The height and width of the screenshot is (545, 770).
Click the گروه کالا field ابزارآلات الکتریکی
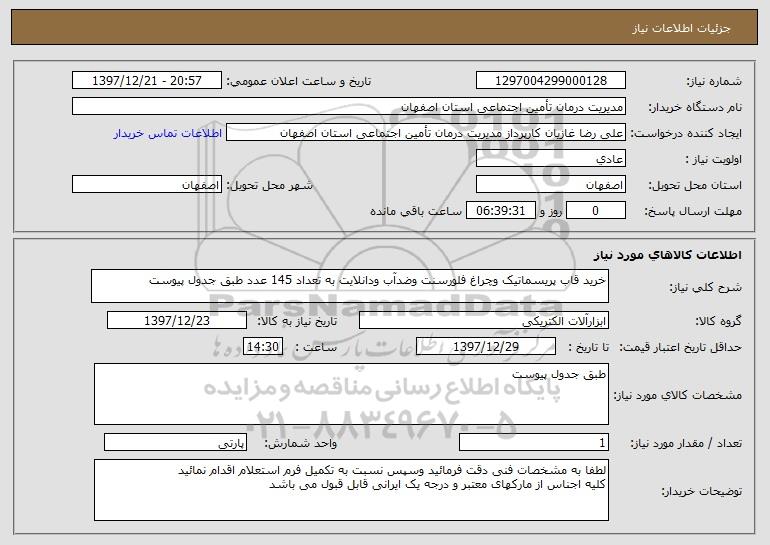click(x=484, y=321)
